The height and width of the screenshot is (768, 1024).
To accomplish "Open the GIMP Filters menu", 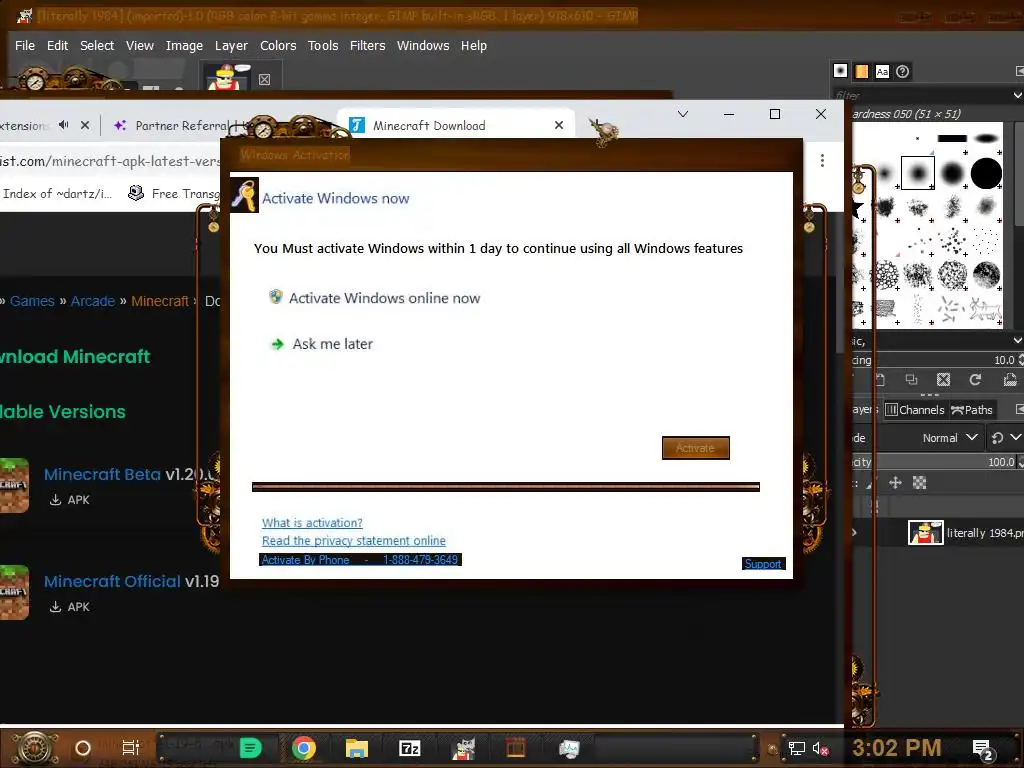I will [368, 45].
